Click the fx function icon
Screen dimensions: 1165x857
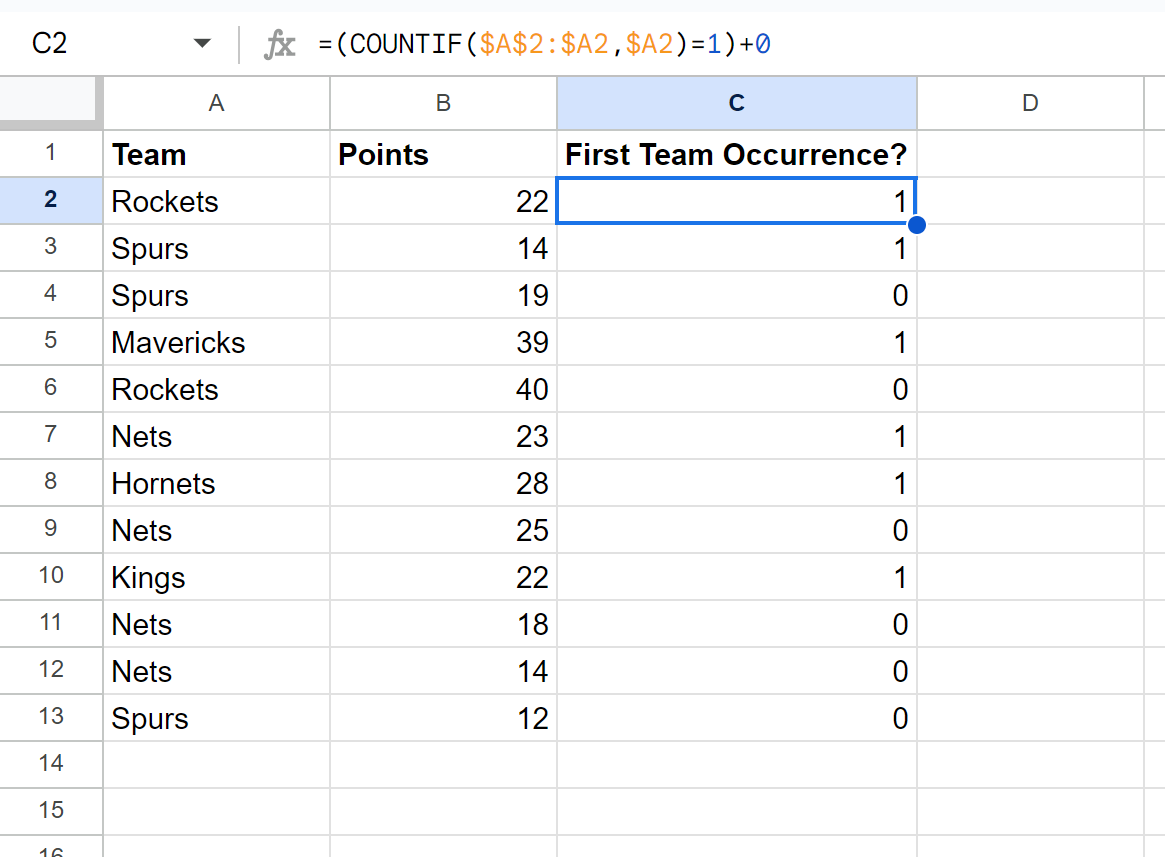(x=279, y=44)
